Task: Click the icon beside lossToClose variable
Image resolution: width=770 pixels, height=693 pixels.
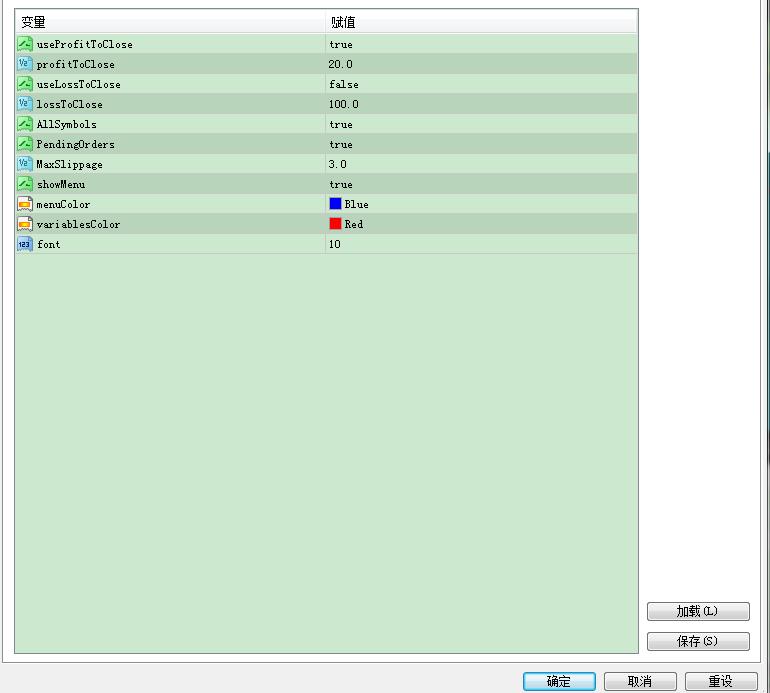Action: 25,104
